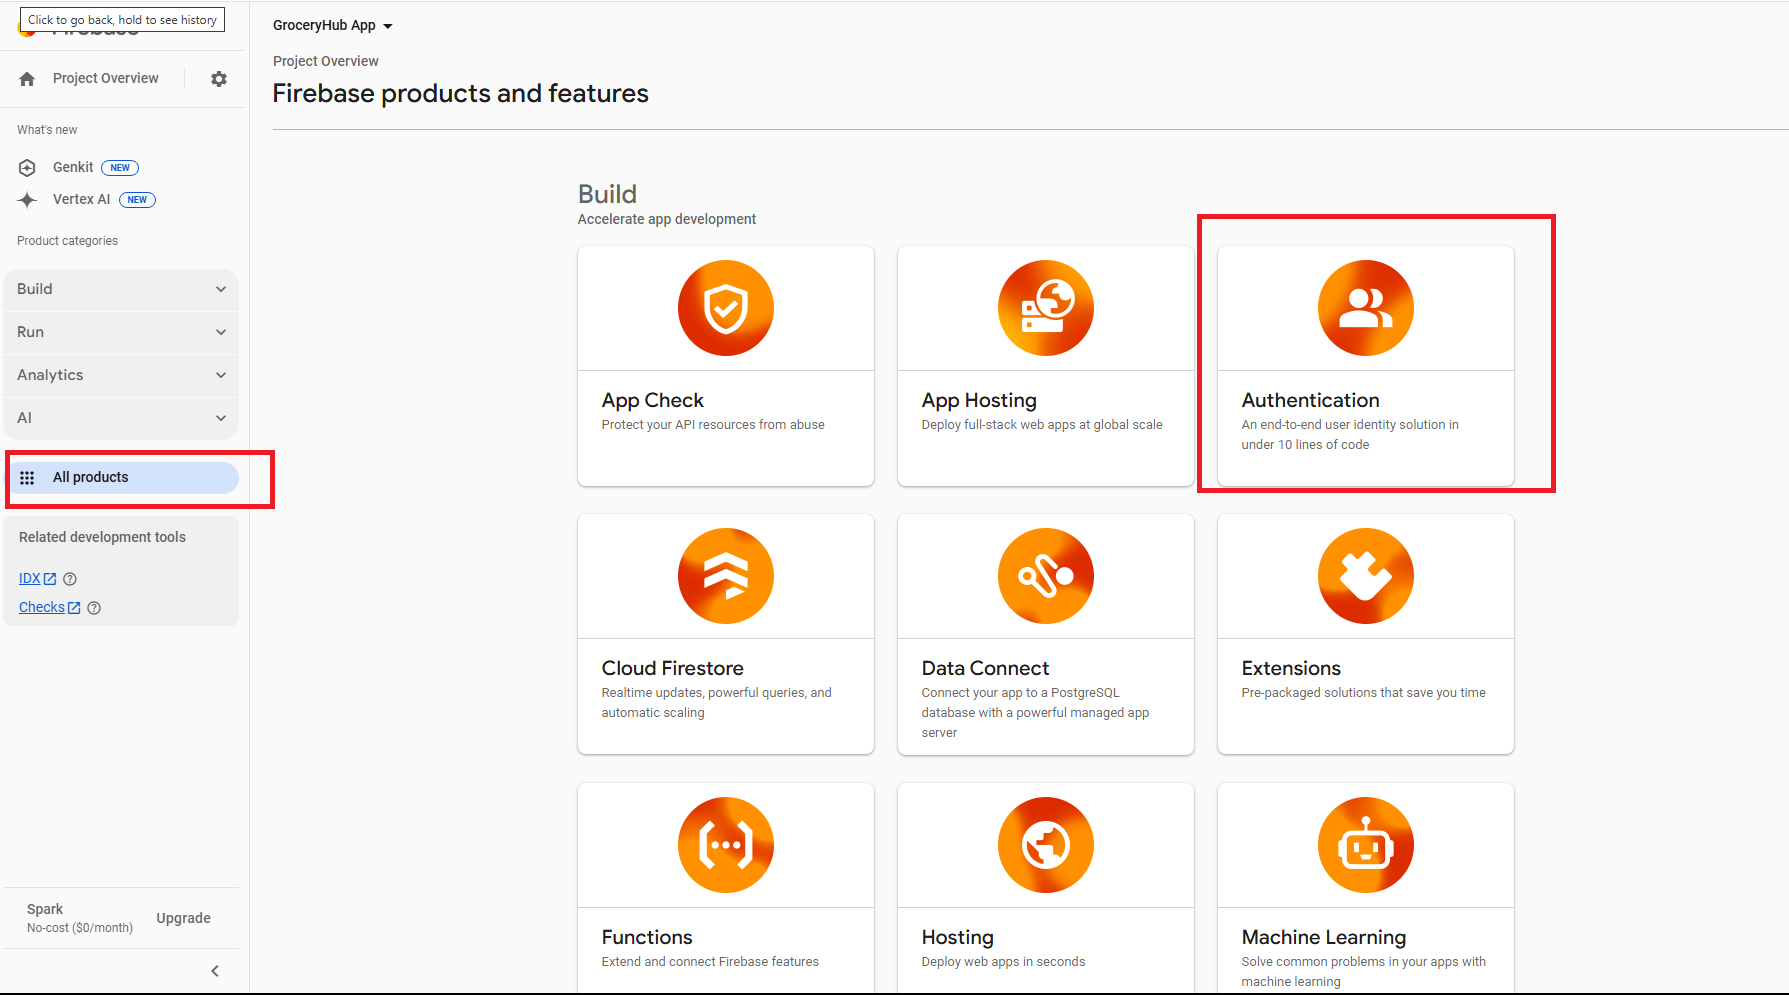Click the Vertex AI sparkle icon
This screenshot has width=1789, height=995.
27,200
